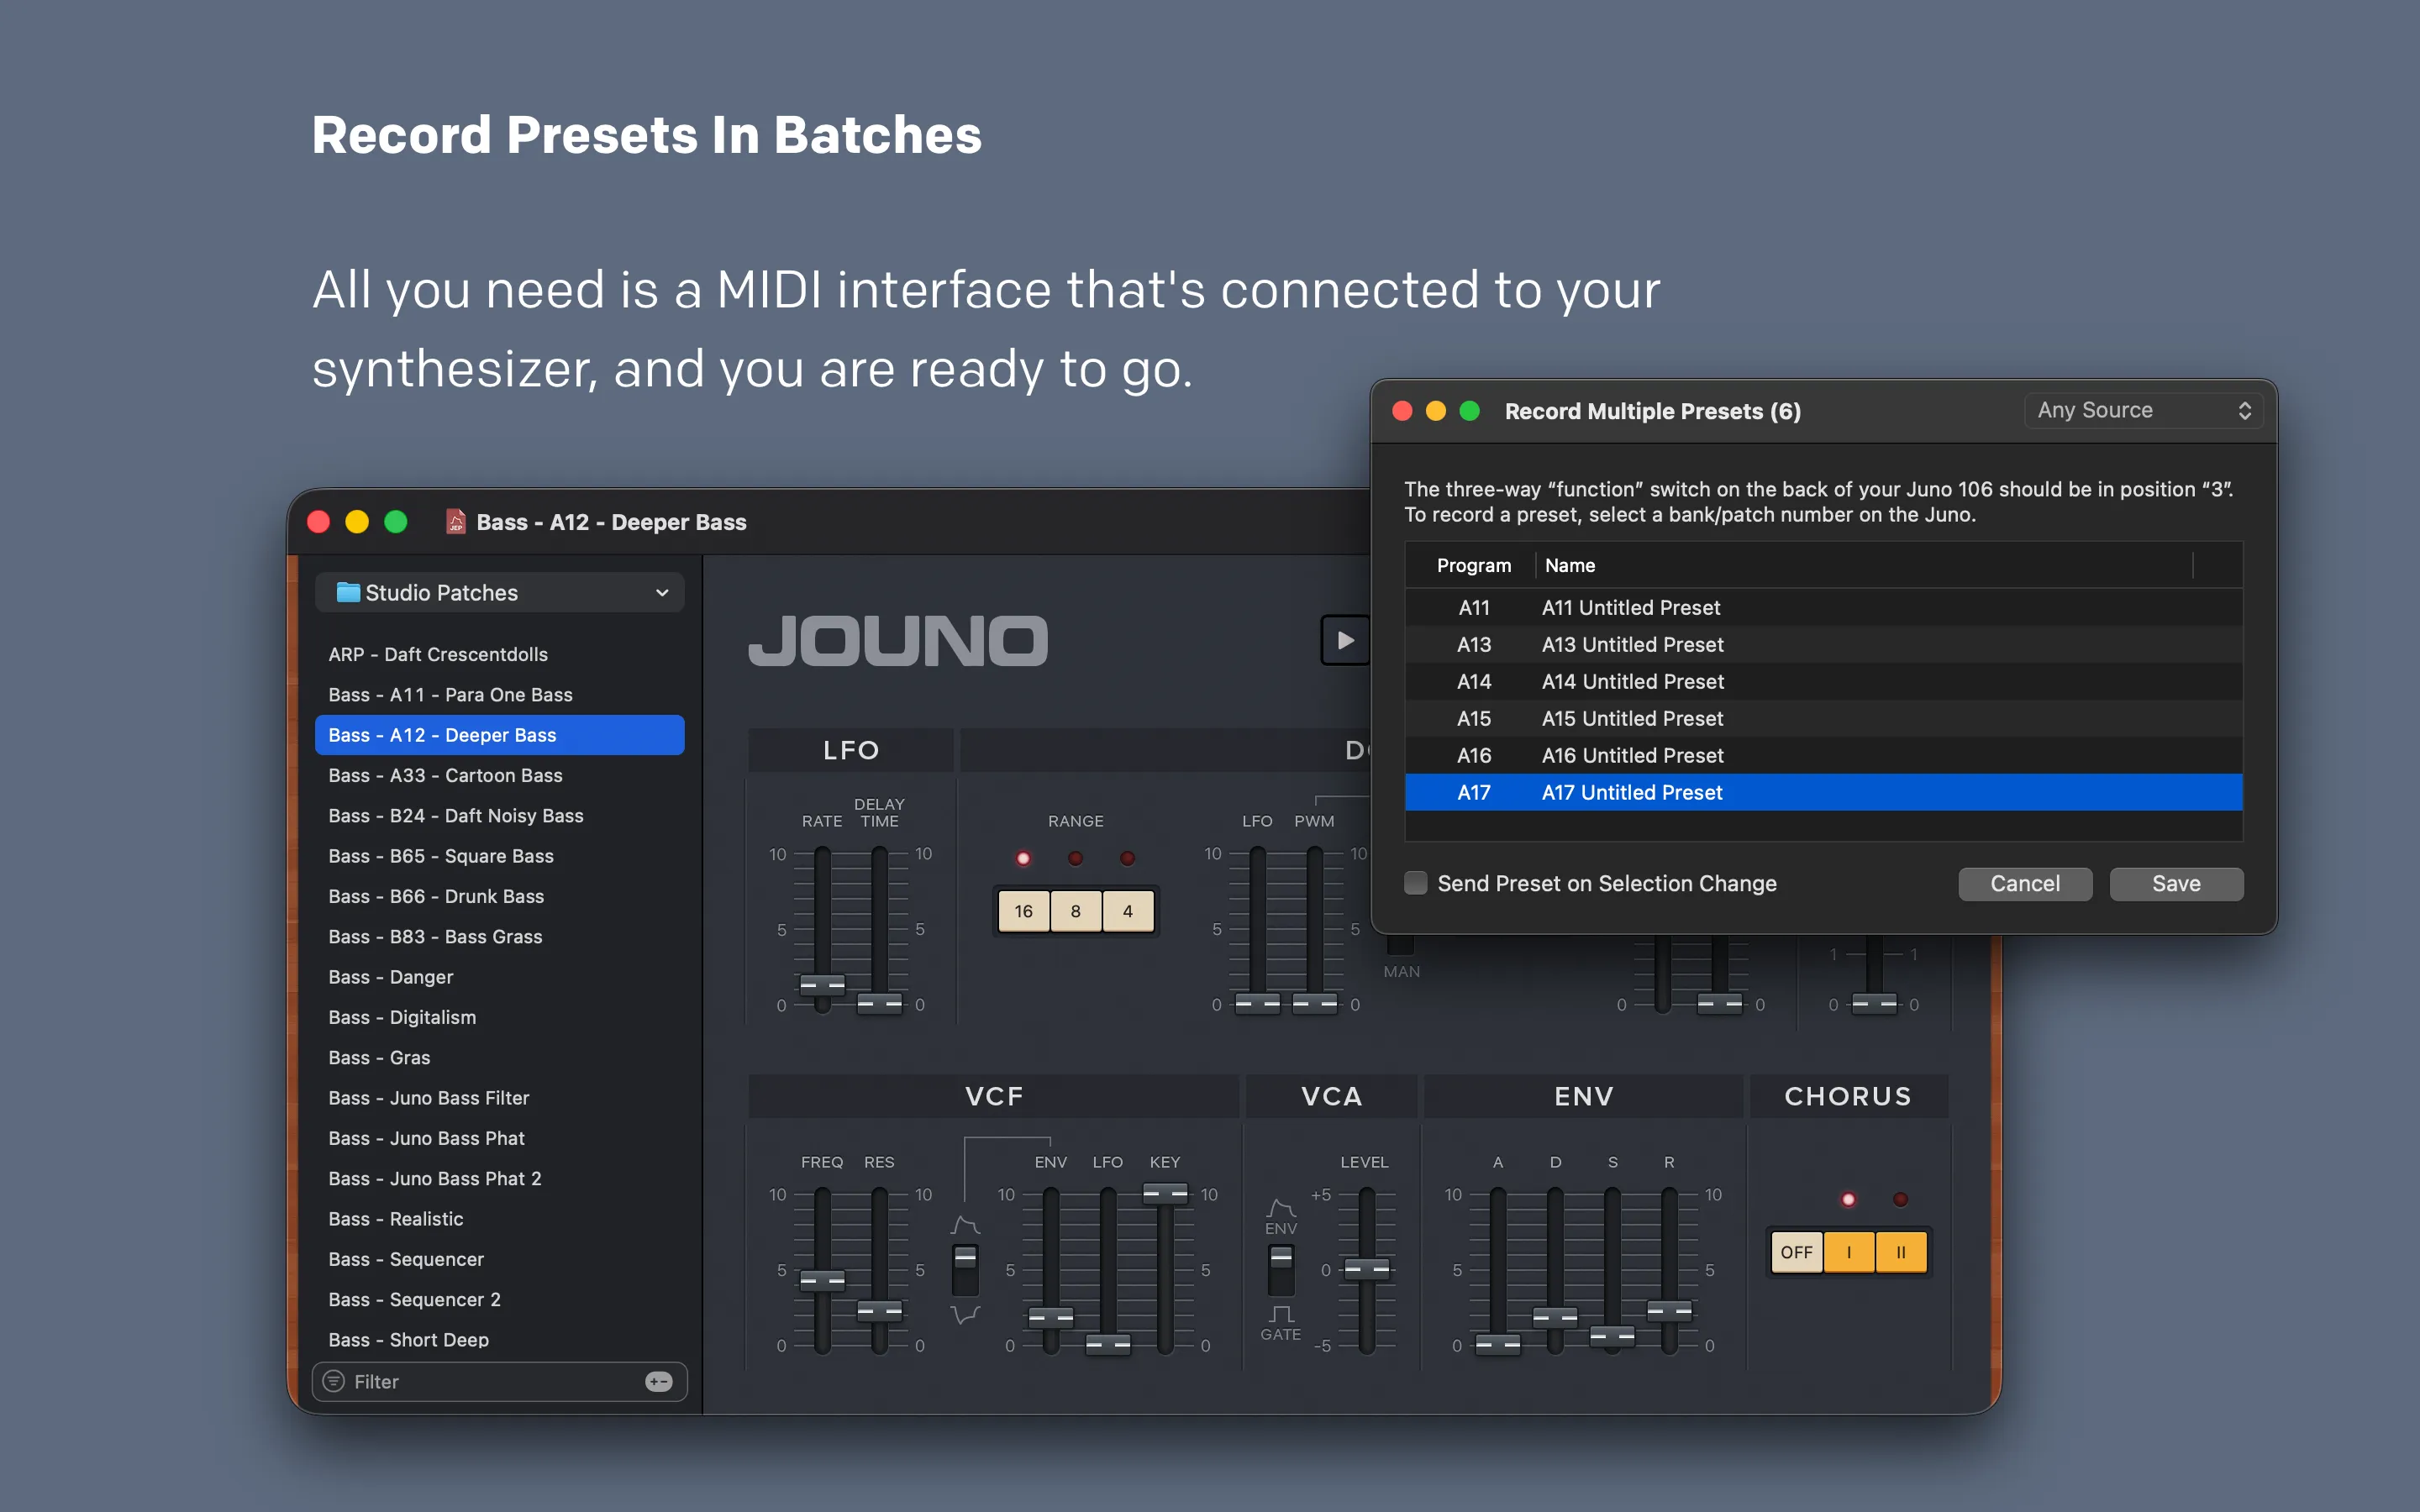The width and height of the screenshot is (2420, 1512).
Task: Select Bass - Juno Bass Phat 2
Action: click(500, 1178)
